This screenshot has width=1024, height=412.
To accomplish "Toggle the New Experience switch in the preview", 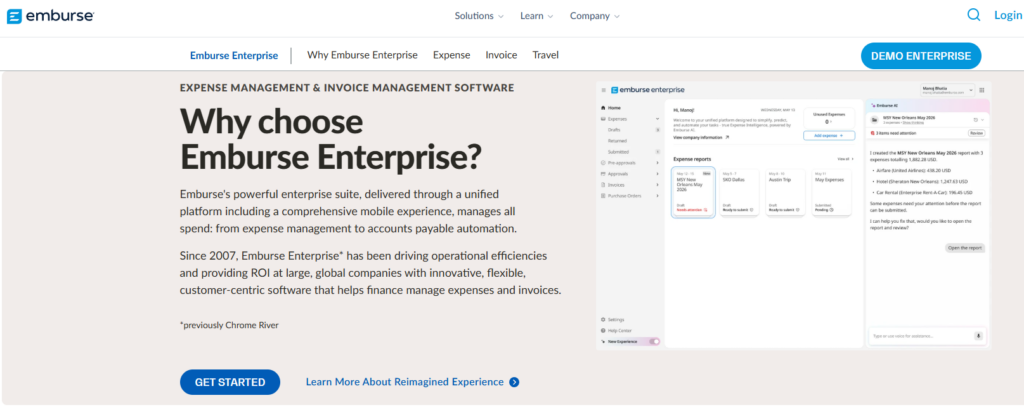I will (654, 341).
